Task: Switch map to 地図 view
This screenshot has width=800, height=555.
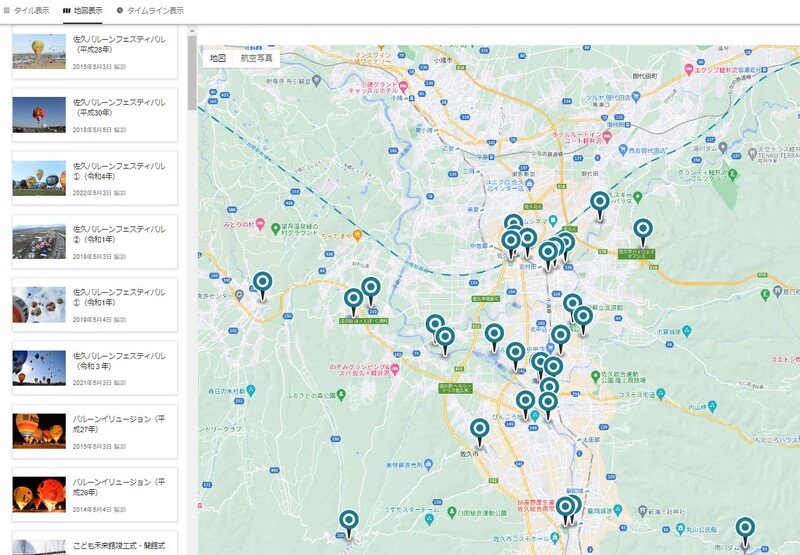Action: 218,58
